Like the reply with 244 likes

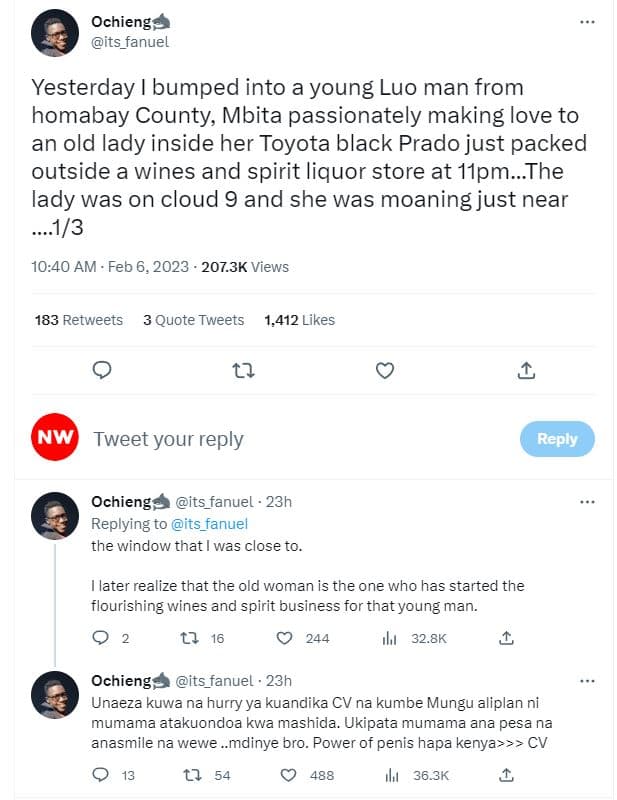284,637
